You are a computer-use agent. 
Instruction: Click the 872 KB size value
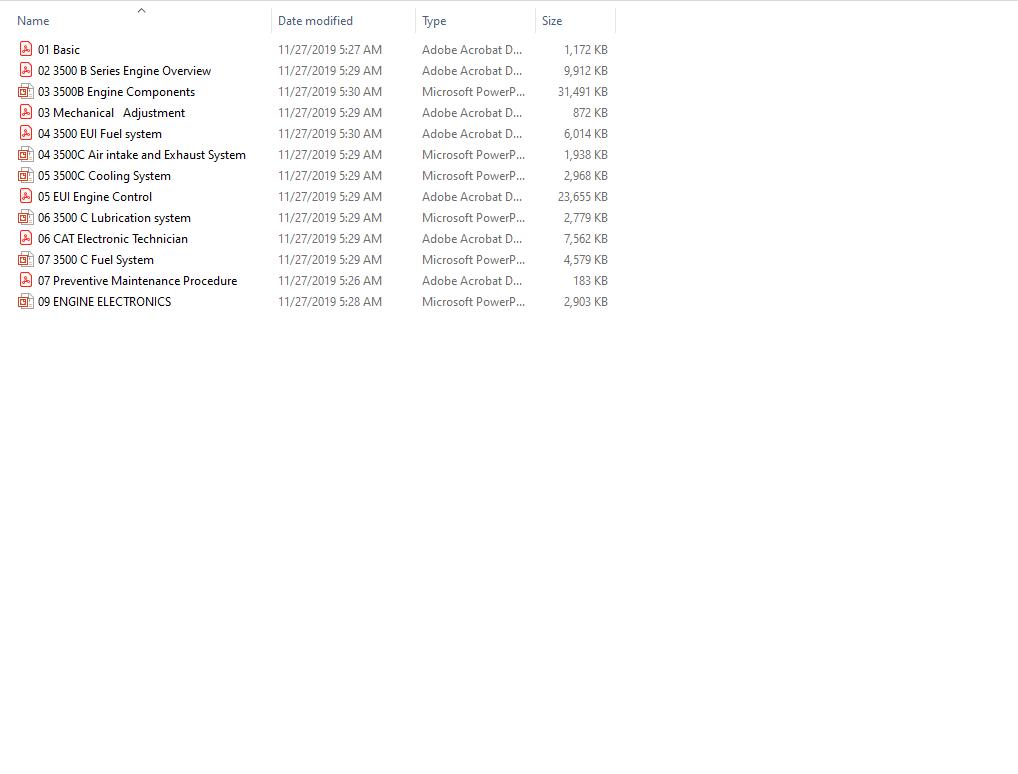tap(590, 112)
